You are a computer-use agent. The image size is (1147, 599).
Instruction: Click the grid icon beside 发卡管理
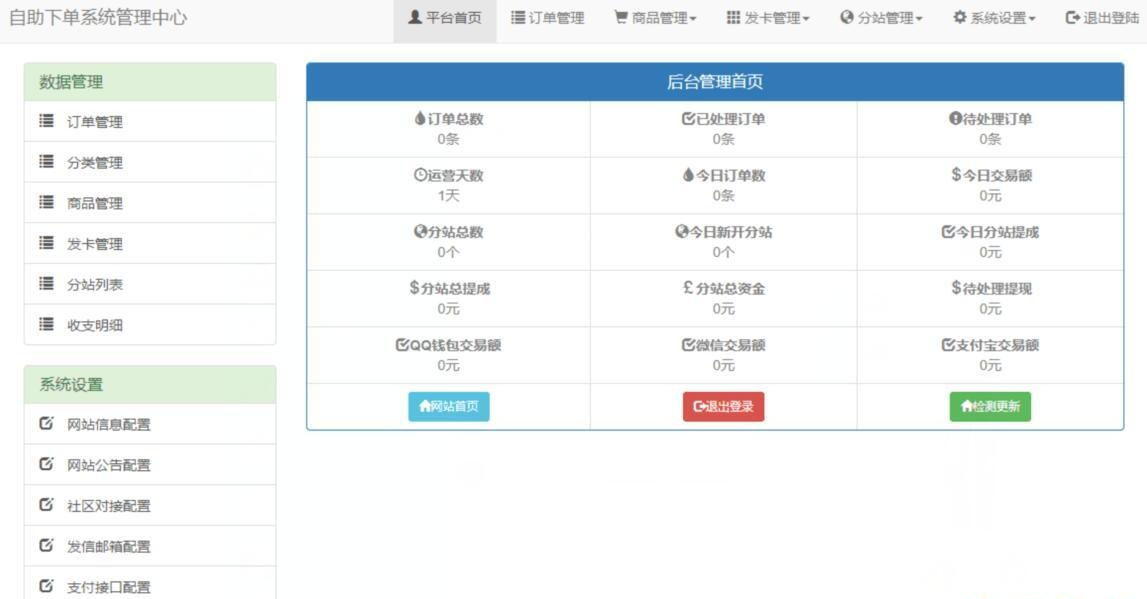[x=734, y=17]
